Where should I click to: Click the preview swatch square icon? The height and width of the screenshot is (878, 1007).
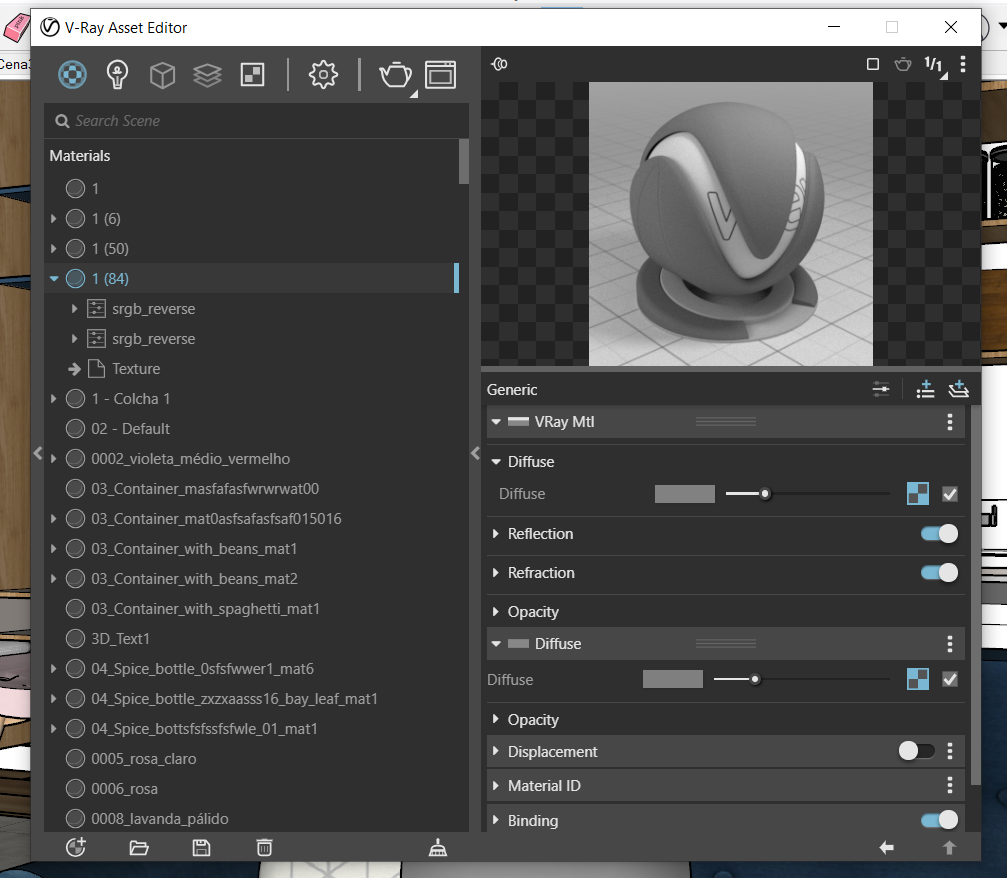point(873,64)
